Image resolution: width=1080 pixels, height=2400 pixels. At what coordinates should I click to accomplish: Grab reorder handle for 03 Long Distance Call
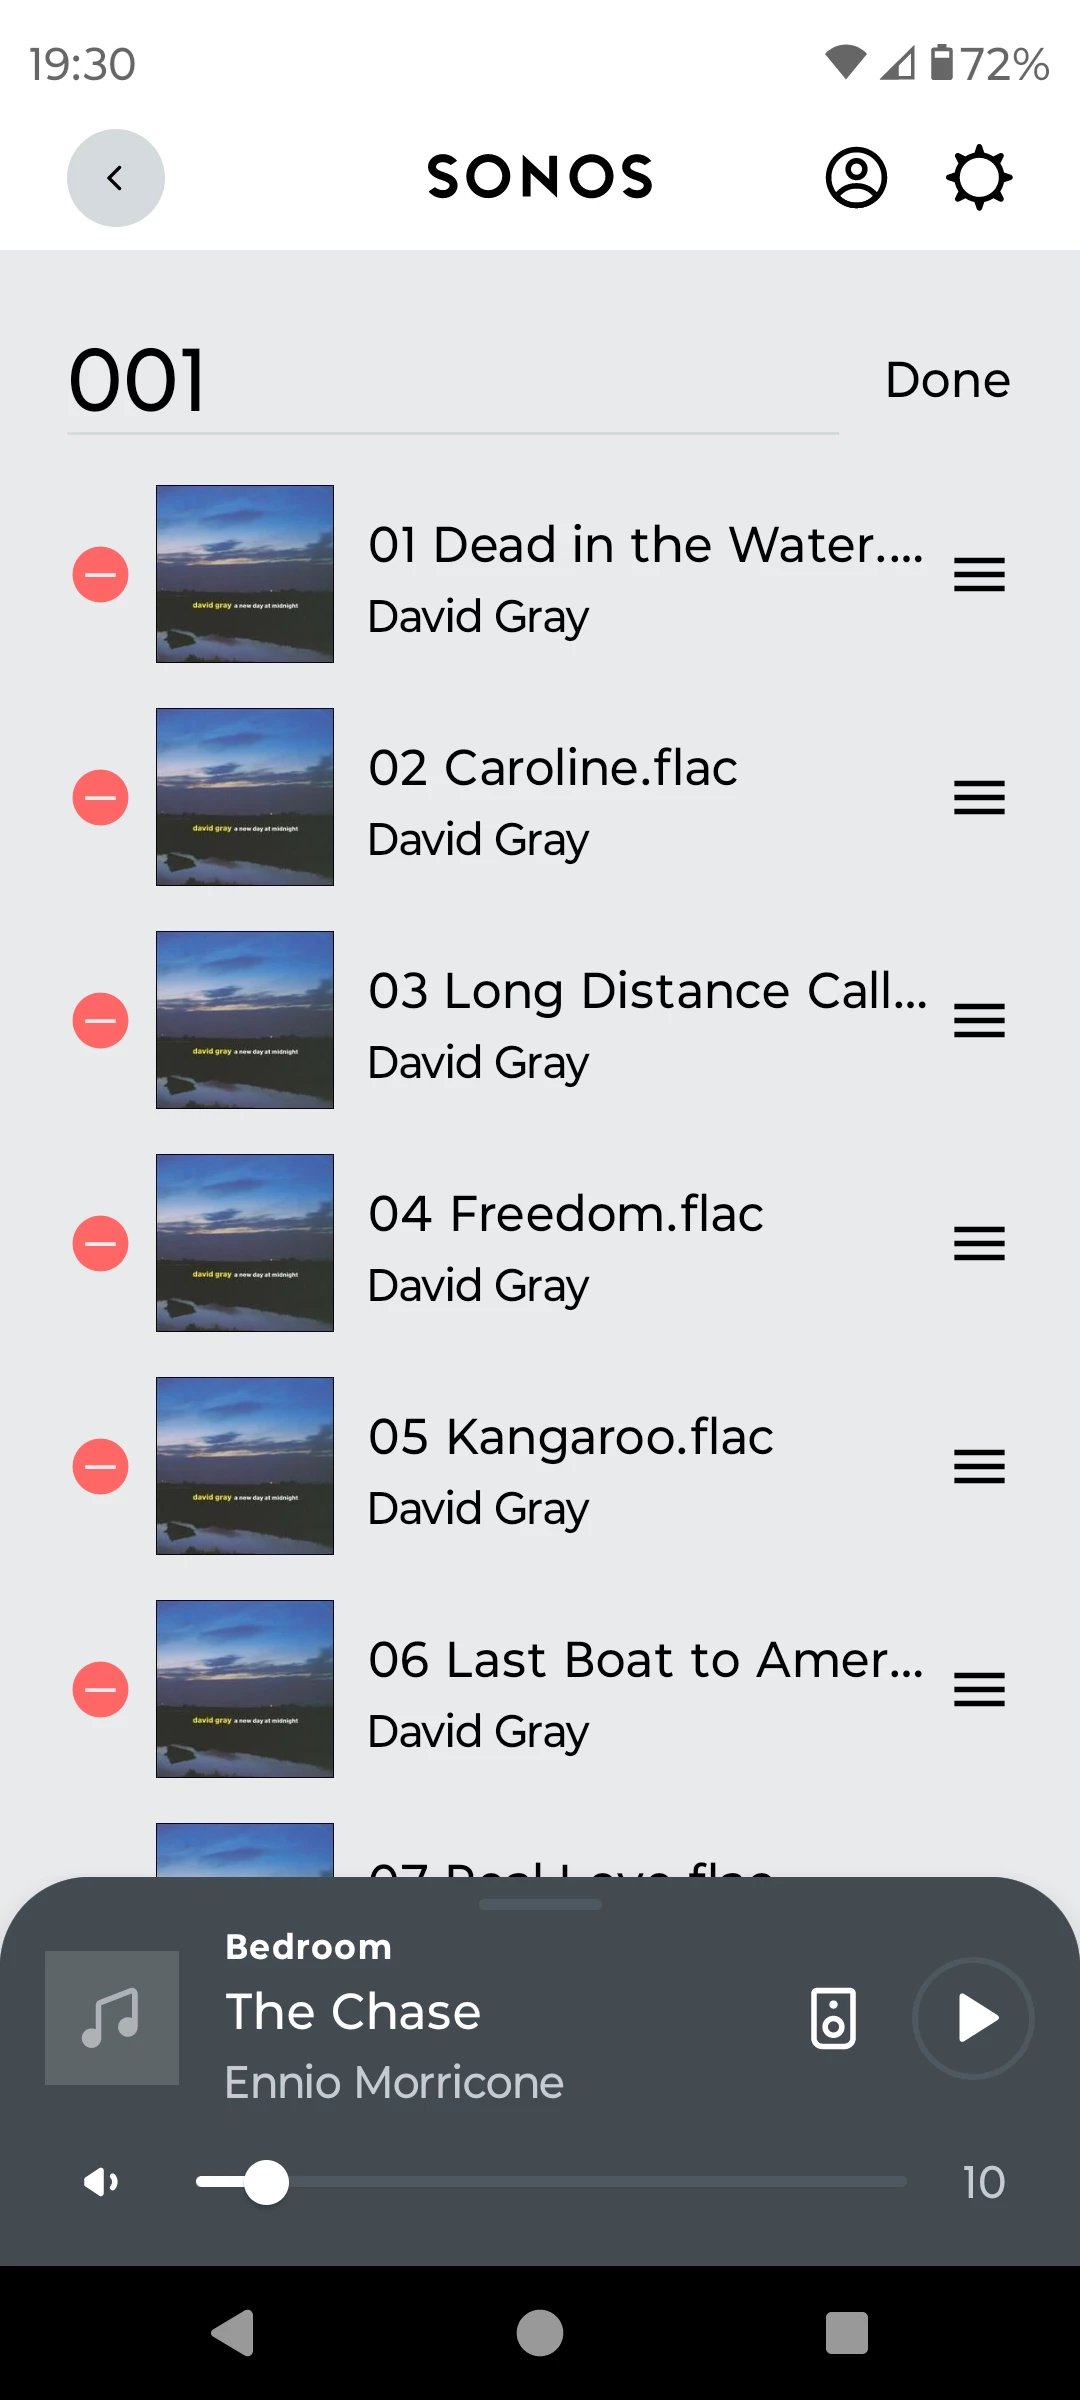click(x=979, y=1021)
